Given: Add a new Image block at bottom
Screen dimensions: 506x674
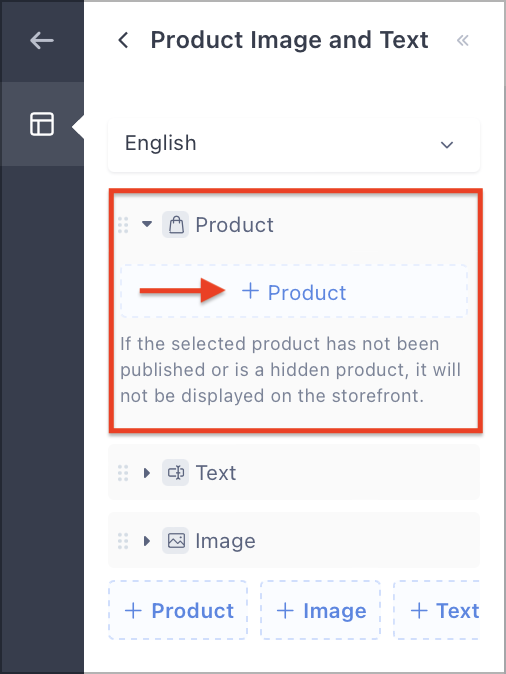Looking at the screenshot, I should click(320, 610).
